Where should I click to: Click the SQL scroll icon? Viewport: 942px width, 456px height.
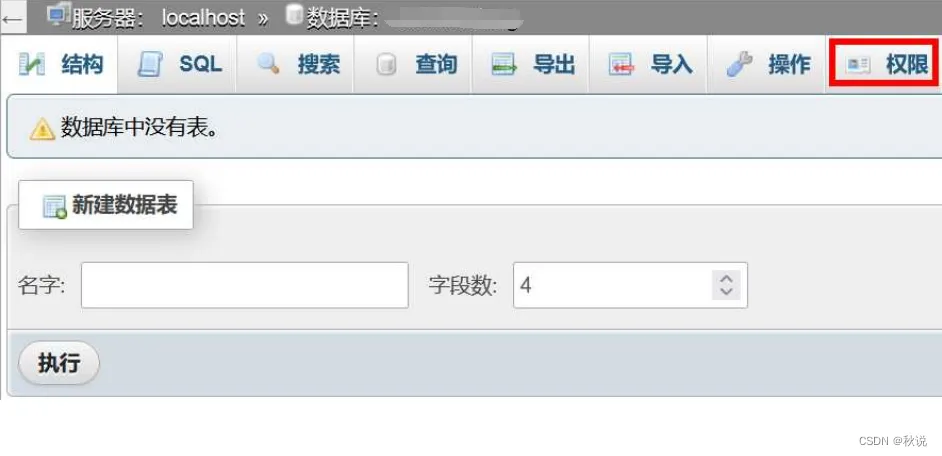coord(149,64)
